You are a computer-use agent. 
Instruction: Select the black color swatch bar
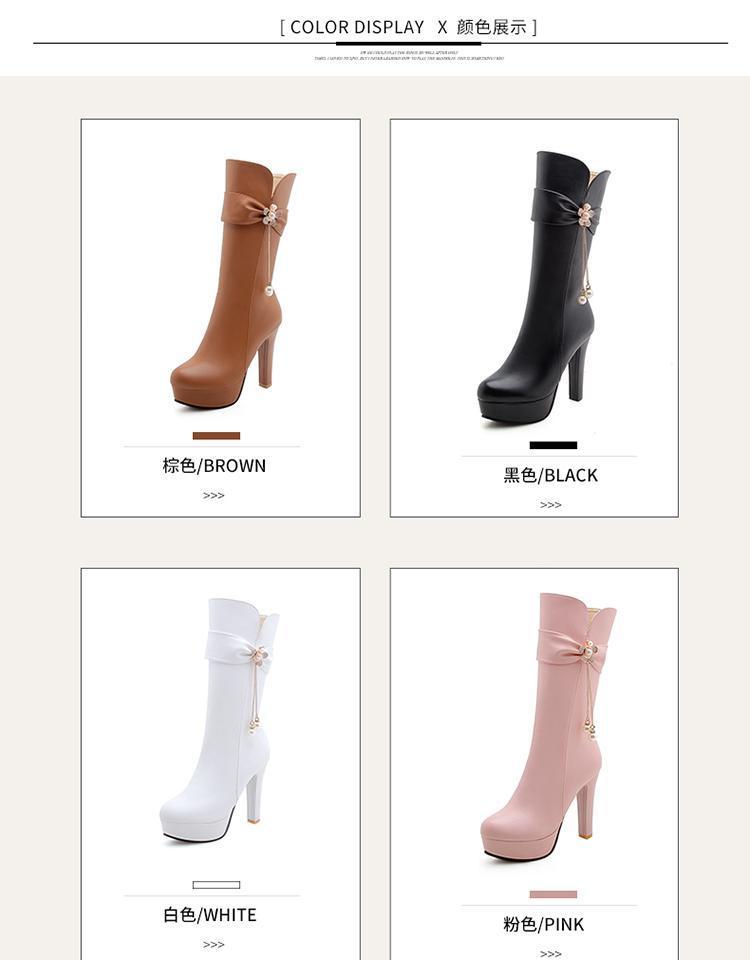[x=553, y=445]
